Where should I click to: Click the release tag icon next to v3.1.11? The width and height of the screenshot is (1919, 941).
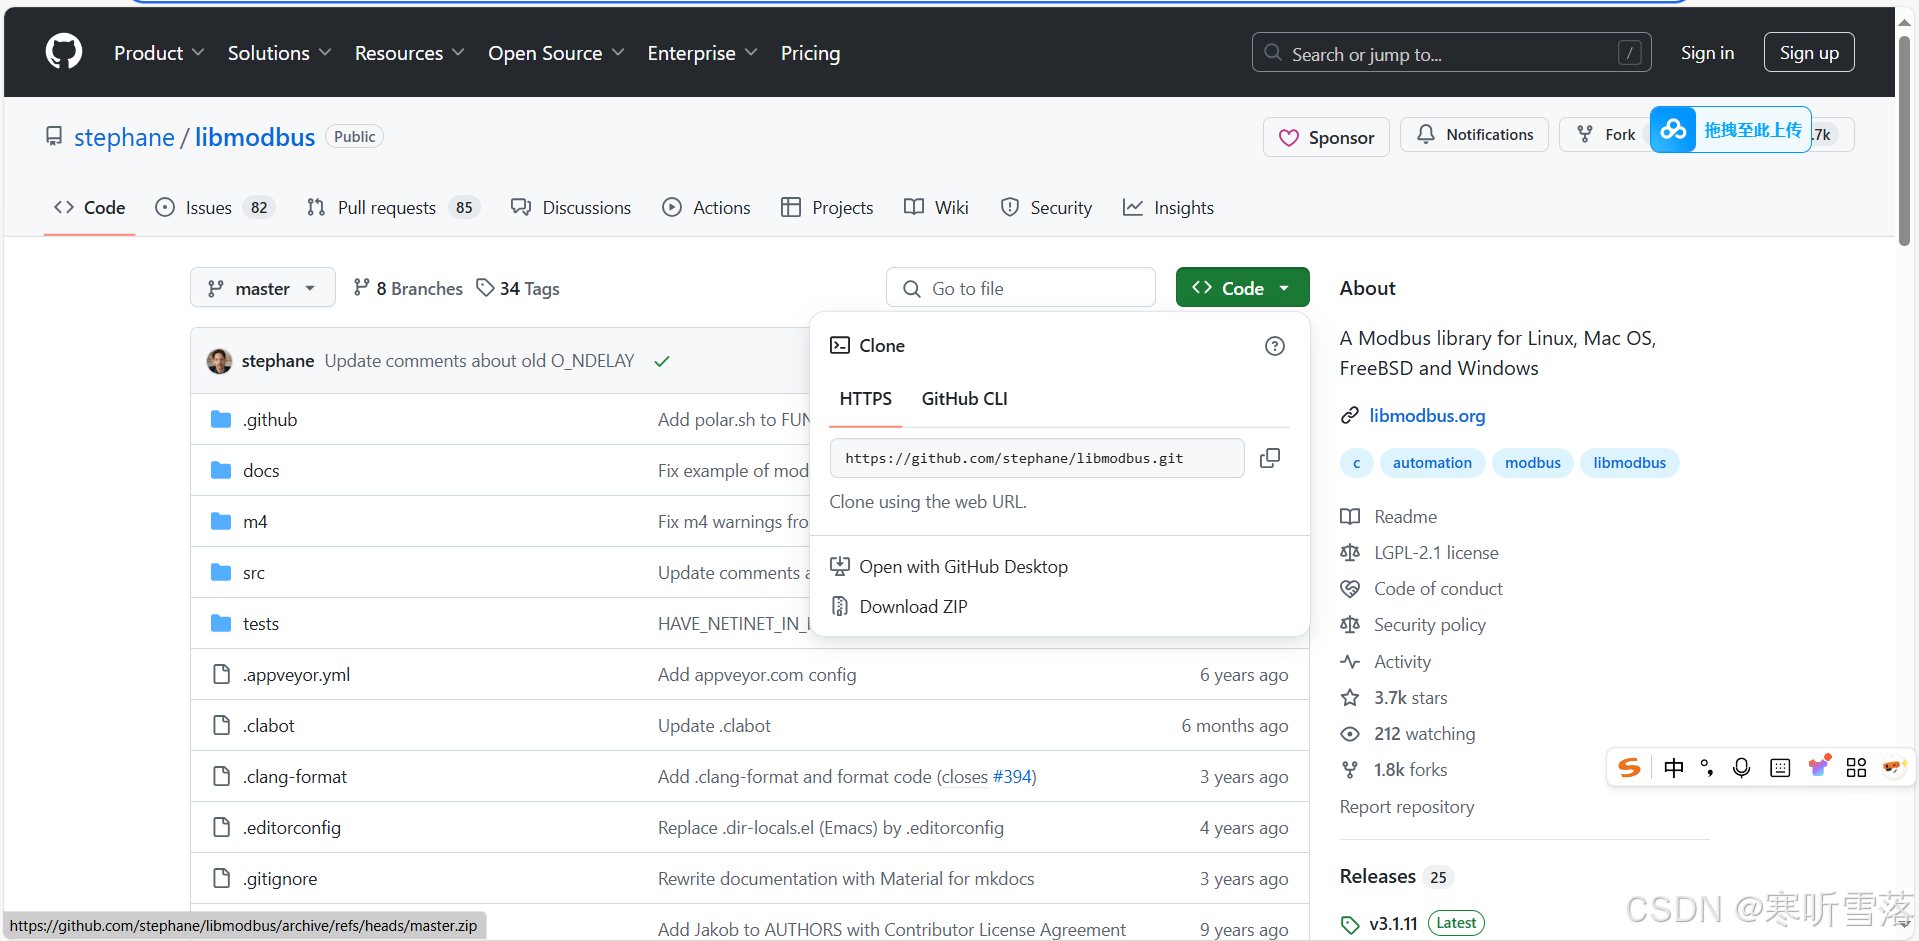tap(1350, 924)
